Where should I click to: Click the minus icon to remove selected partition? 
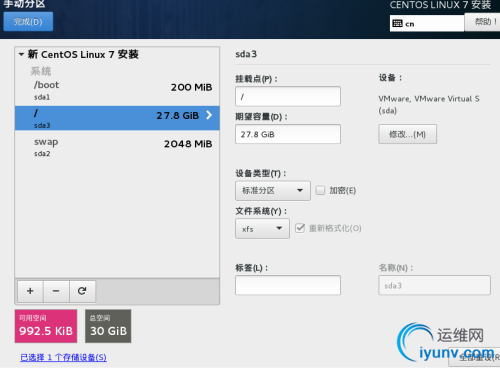[x=56, y=291]
